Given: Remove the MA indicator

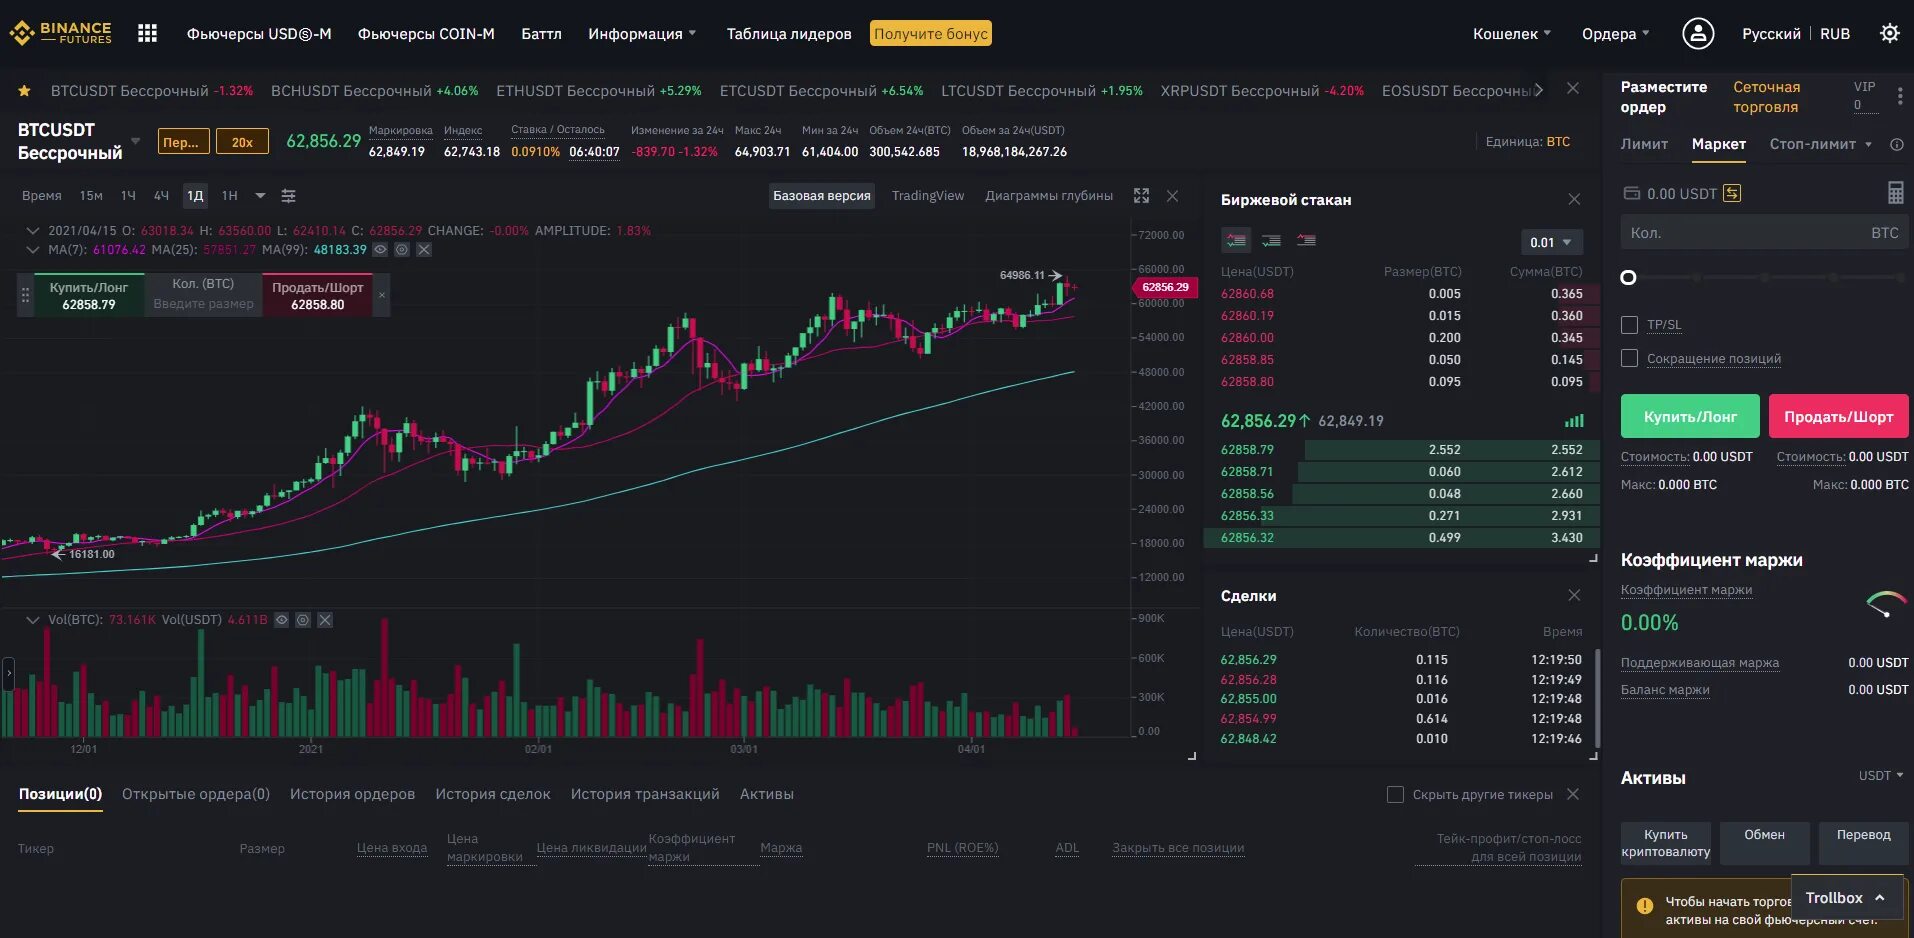Looking at the screenshot, I should pyautogui.click(x=424, y=250).
